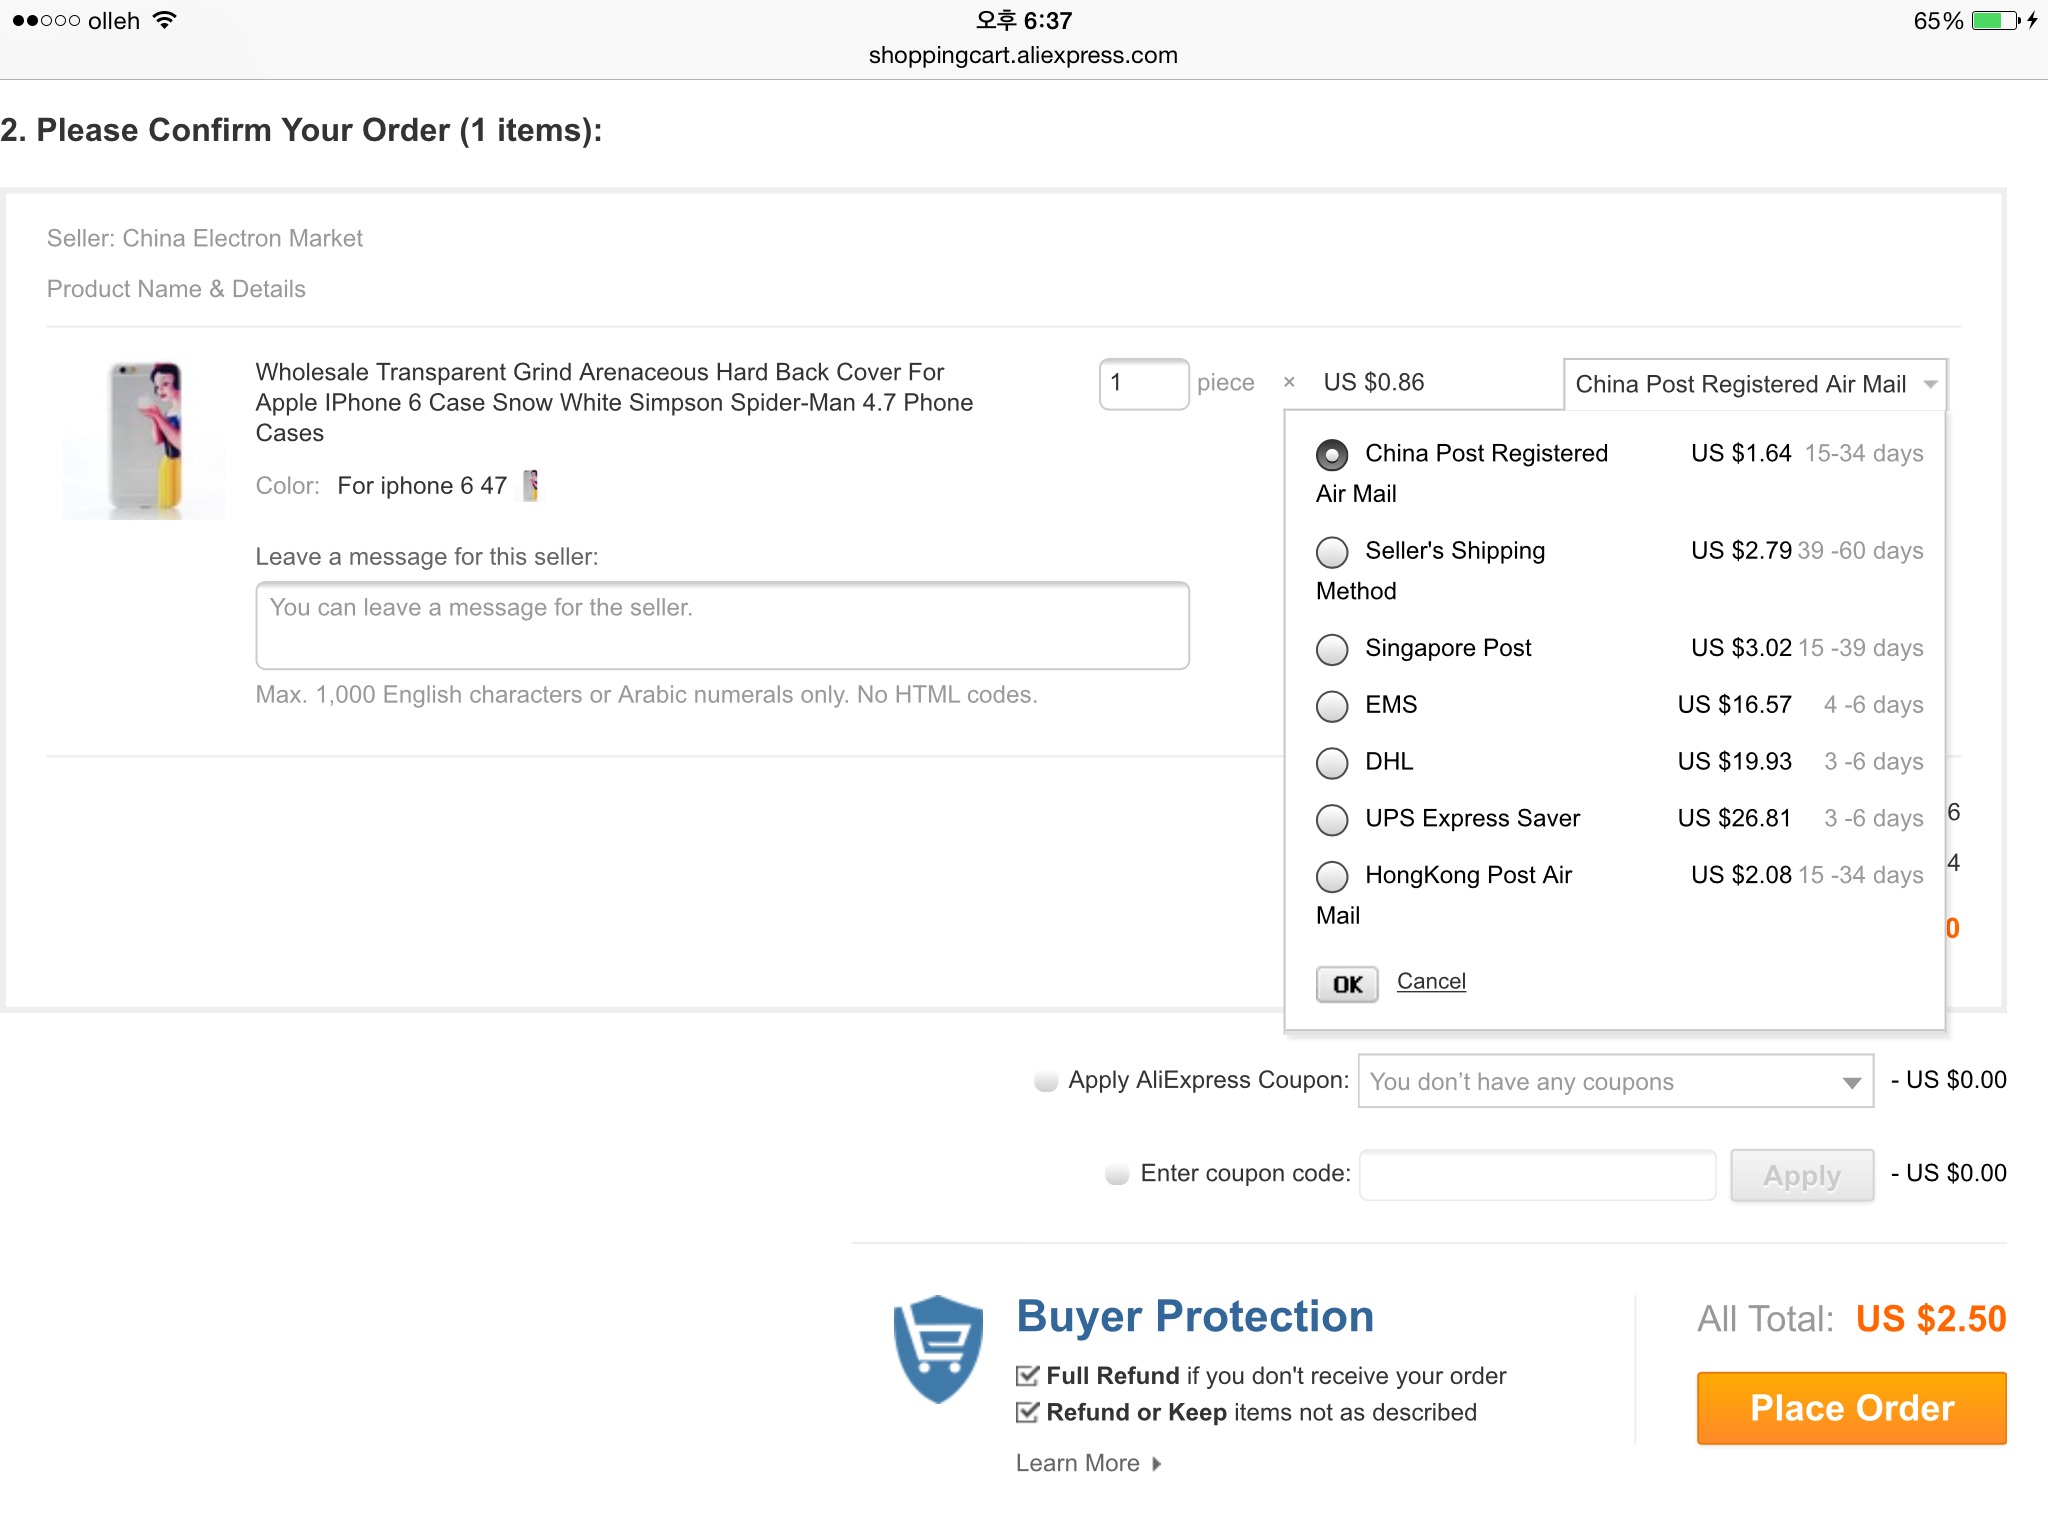The width and height of the screenshot is (2048, 1536).
Task: Select DHL shipping radio button
Action: (x=1331, y=763)
